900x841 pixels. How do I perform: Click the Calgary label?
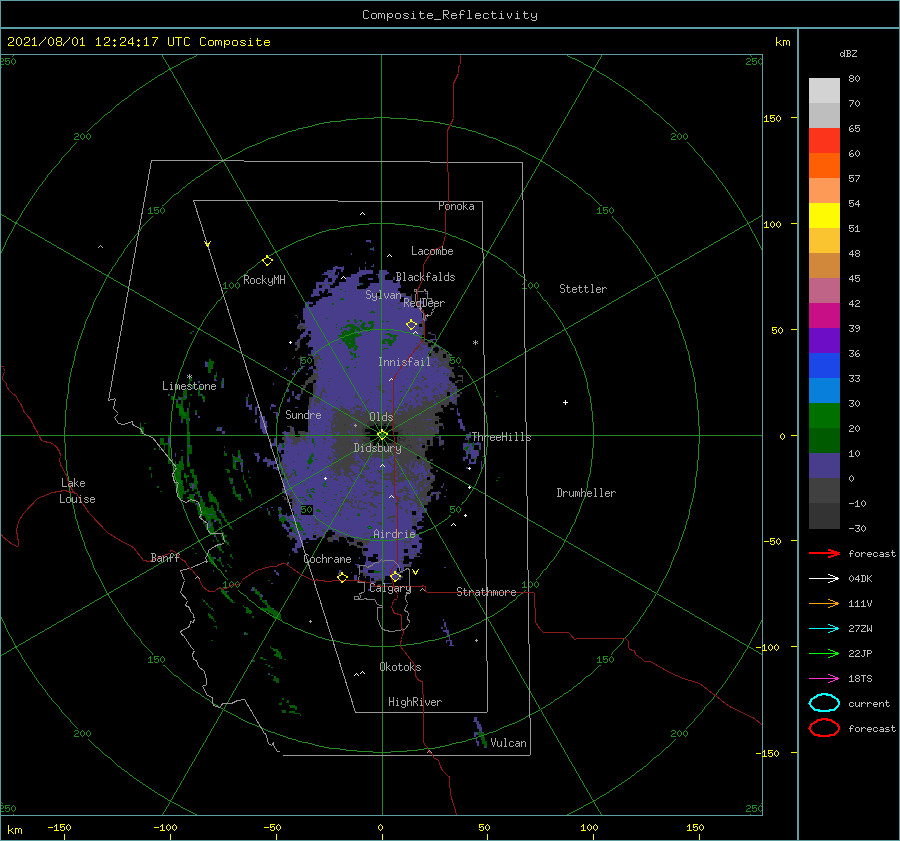390,588
